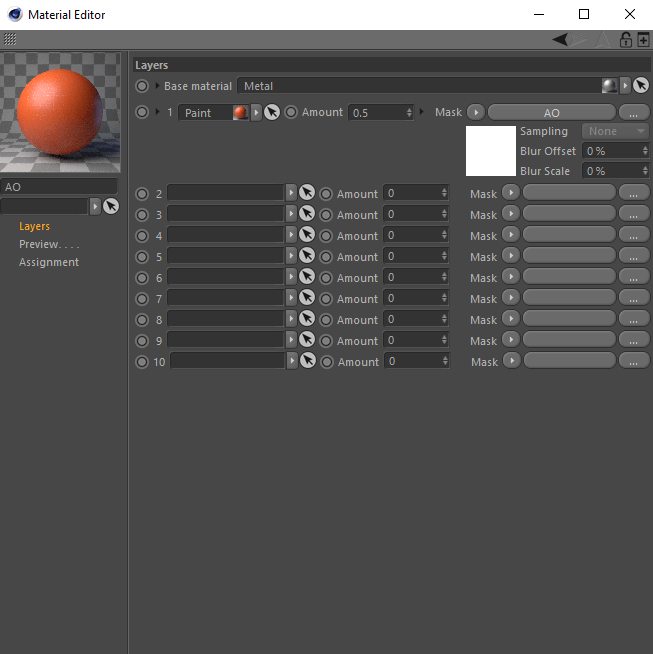Click the pick cursor icon below AO name
This screenshot has height=654, width=653.
click(x=111, y=206)
